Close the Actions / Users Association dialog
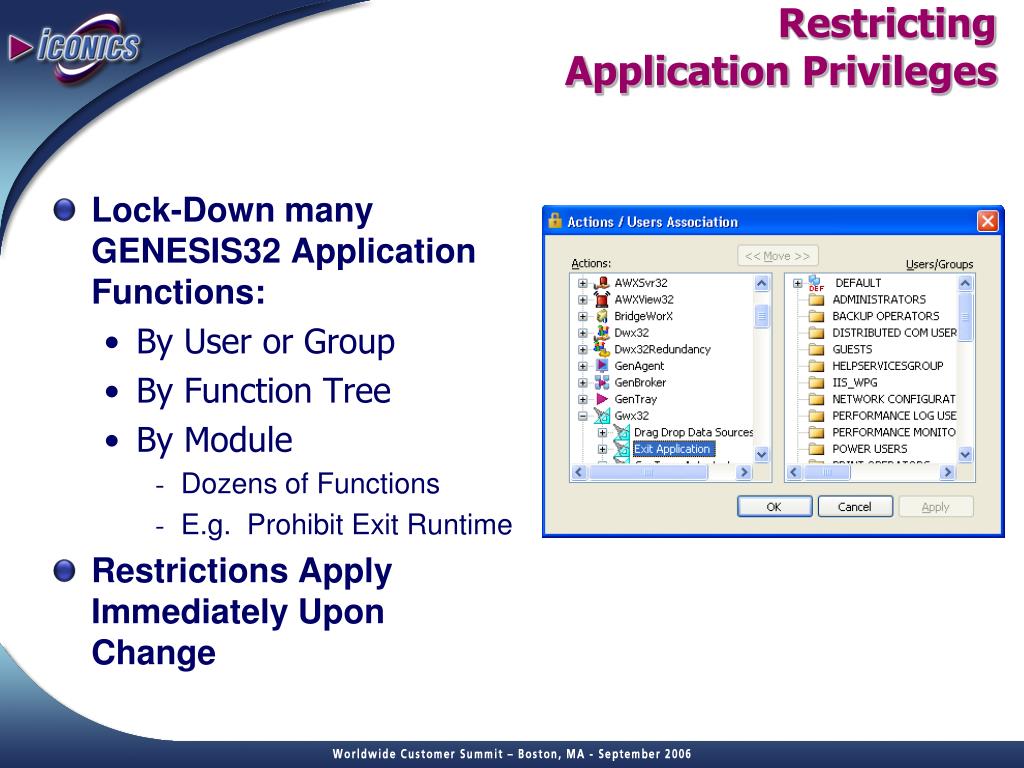 click(987, 221)
